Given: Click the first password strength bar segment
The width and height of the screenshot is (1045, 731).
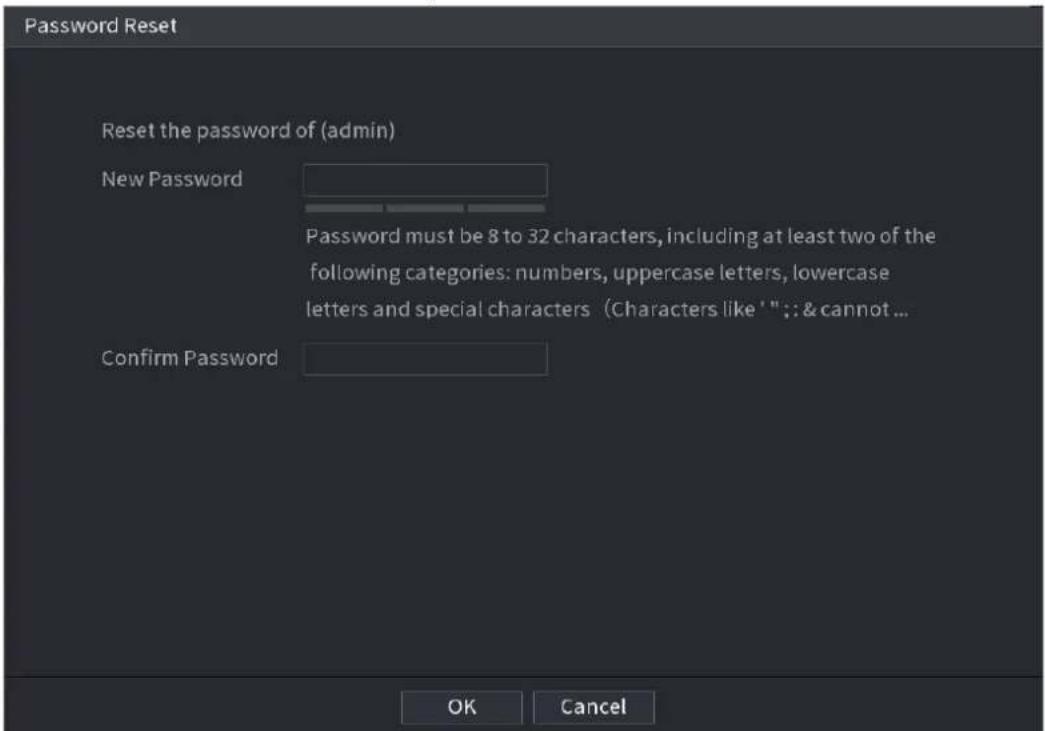Looking at the screenshot, I should [x=344, y=209].
